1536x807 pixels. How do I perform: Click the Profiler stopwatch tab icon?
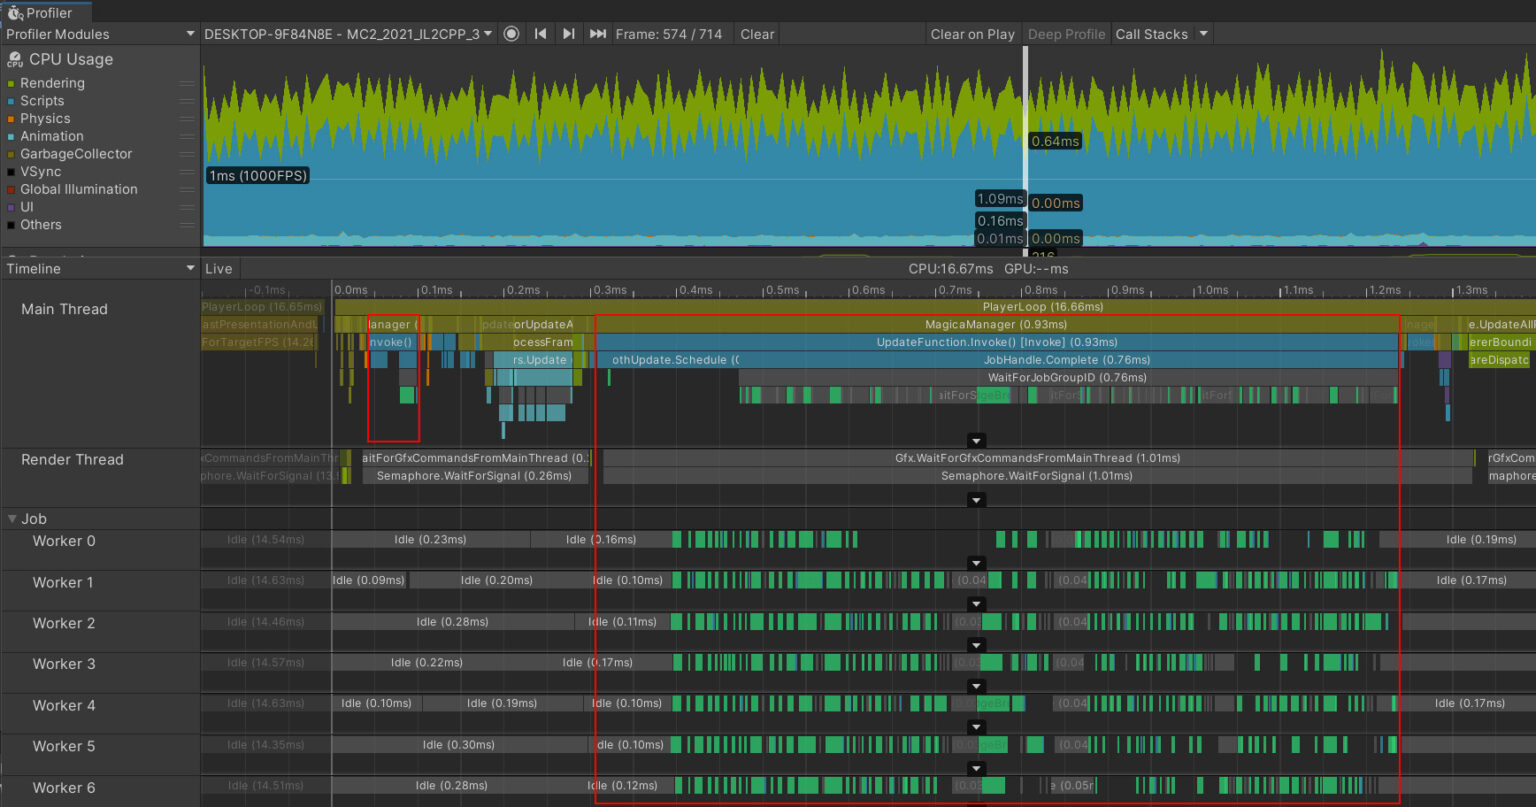point(15,13)
